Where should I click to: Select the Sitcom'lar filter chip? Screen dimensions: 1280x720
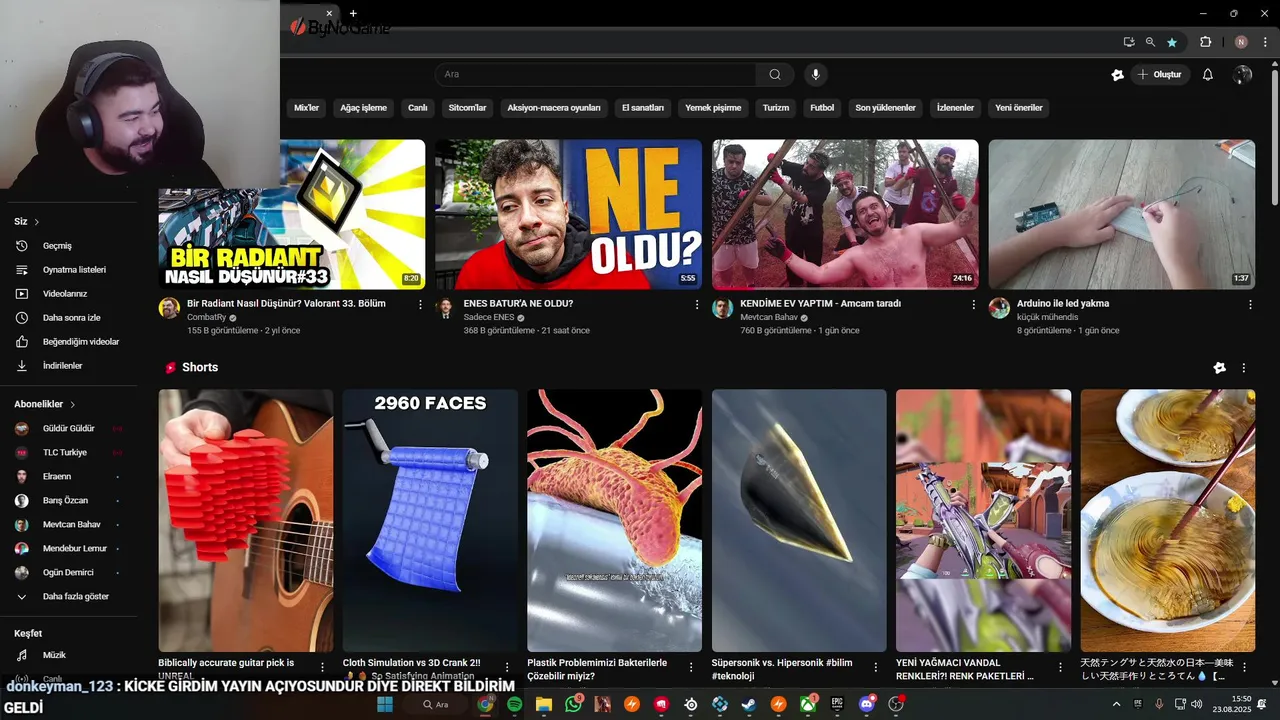[x=467, y=108]
